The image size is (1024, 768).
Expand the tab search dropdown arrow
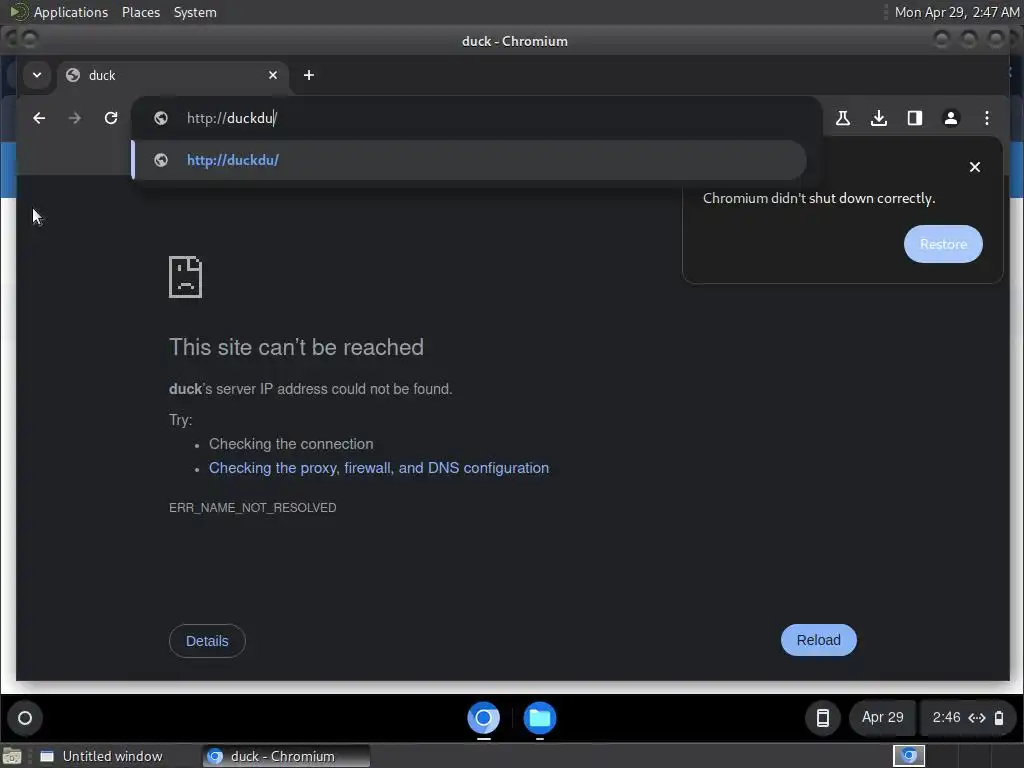point(37,75)
